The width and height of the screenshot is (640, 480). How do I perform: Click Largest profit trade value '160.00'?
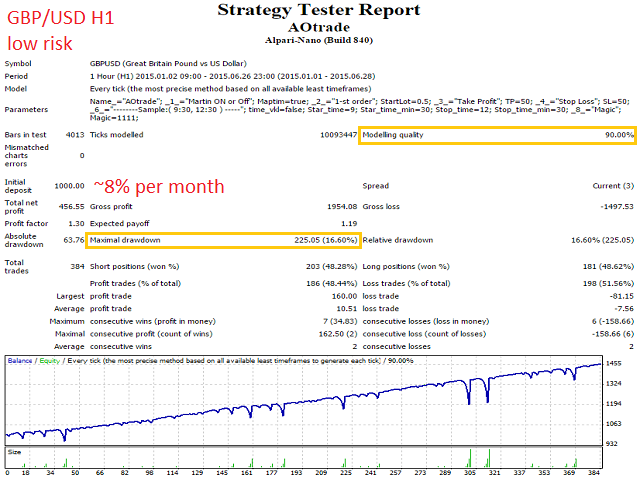(x=344, y=296)
